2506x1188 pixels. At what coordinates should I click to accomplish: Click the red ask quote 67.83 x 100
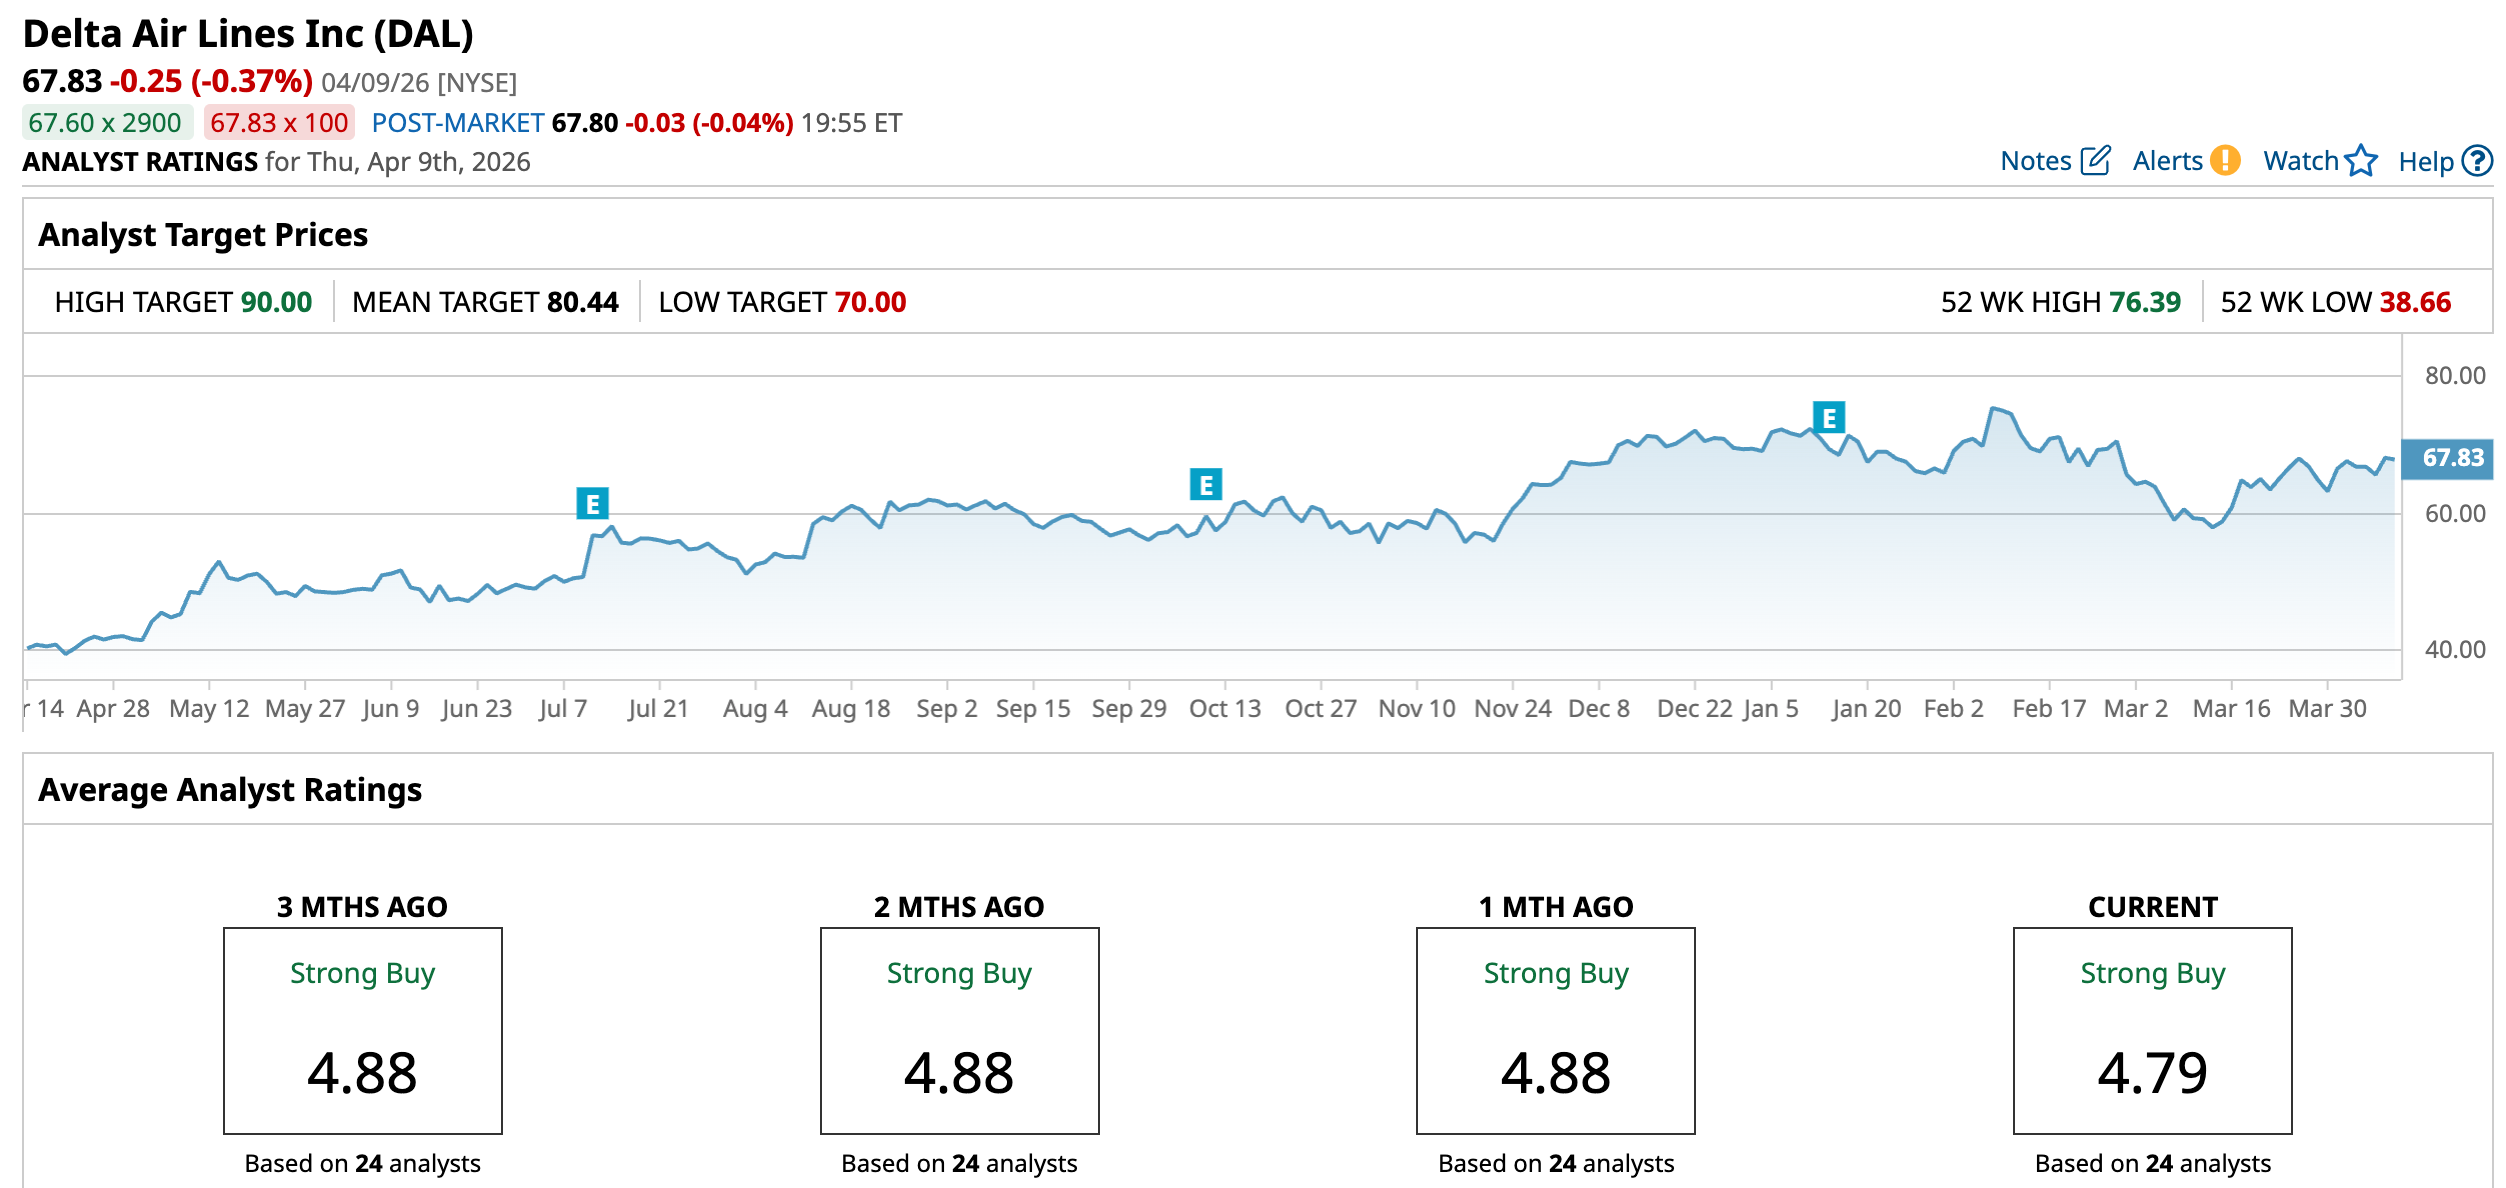(279, 123)
